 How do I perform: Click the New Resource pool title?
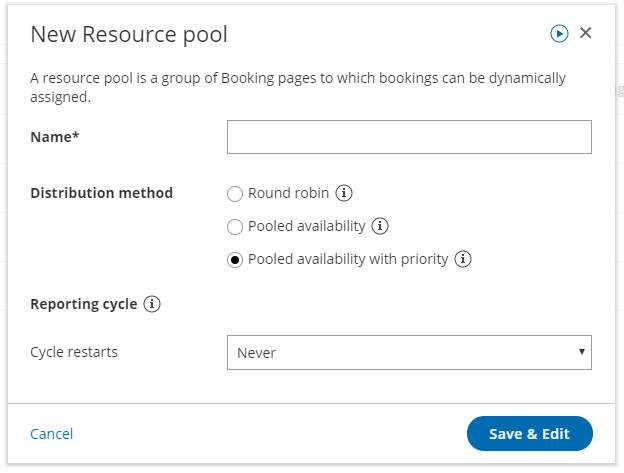tap(129, 35)
